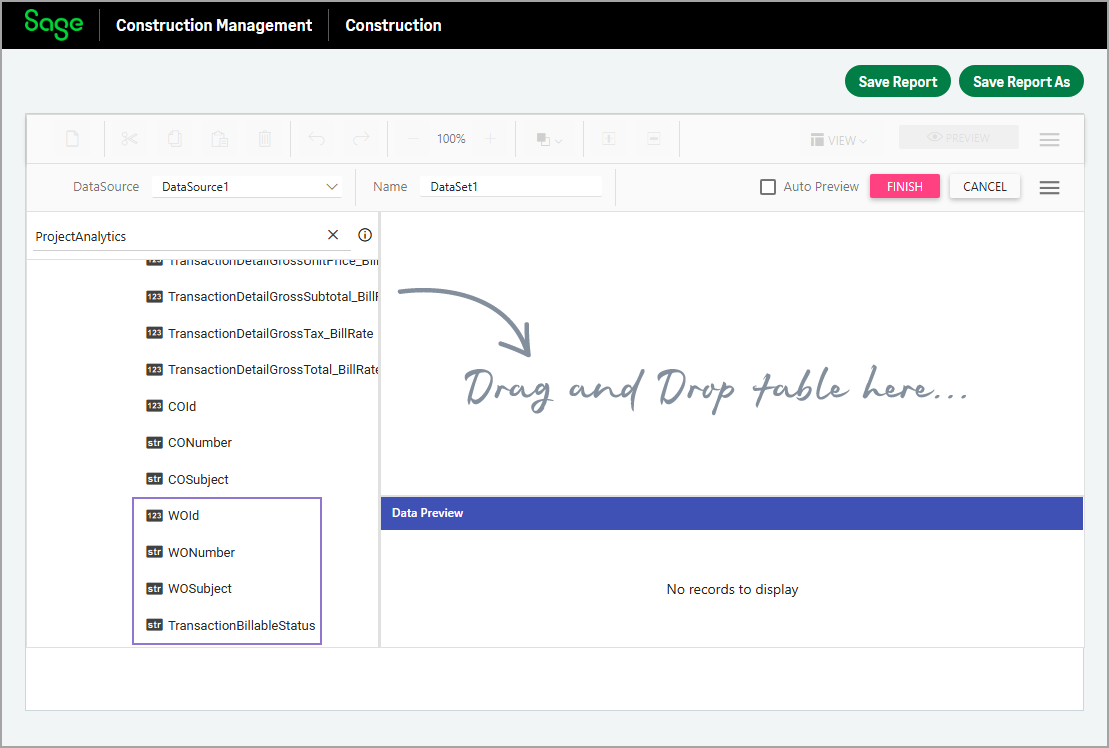
Task: Select the TransactionBillableStatus field
Action: point(241,625)
